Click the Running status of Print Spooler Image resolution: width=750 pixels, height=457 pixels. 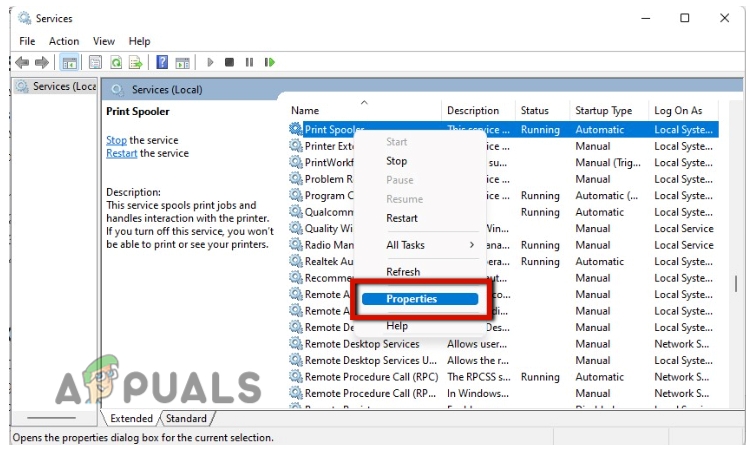(540, 129)
